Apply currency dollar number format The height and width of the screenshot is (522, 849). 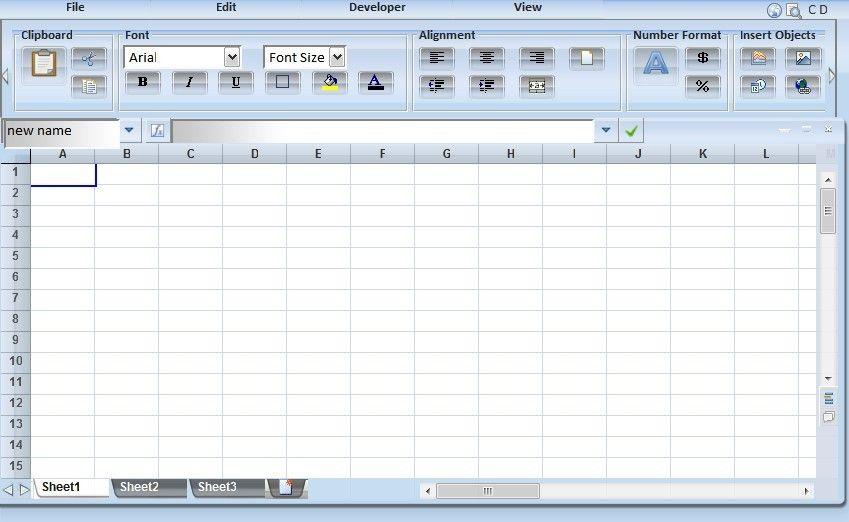[703, 58]
